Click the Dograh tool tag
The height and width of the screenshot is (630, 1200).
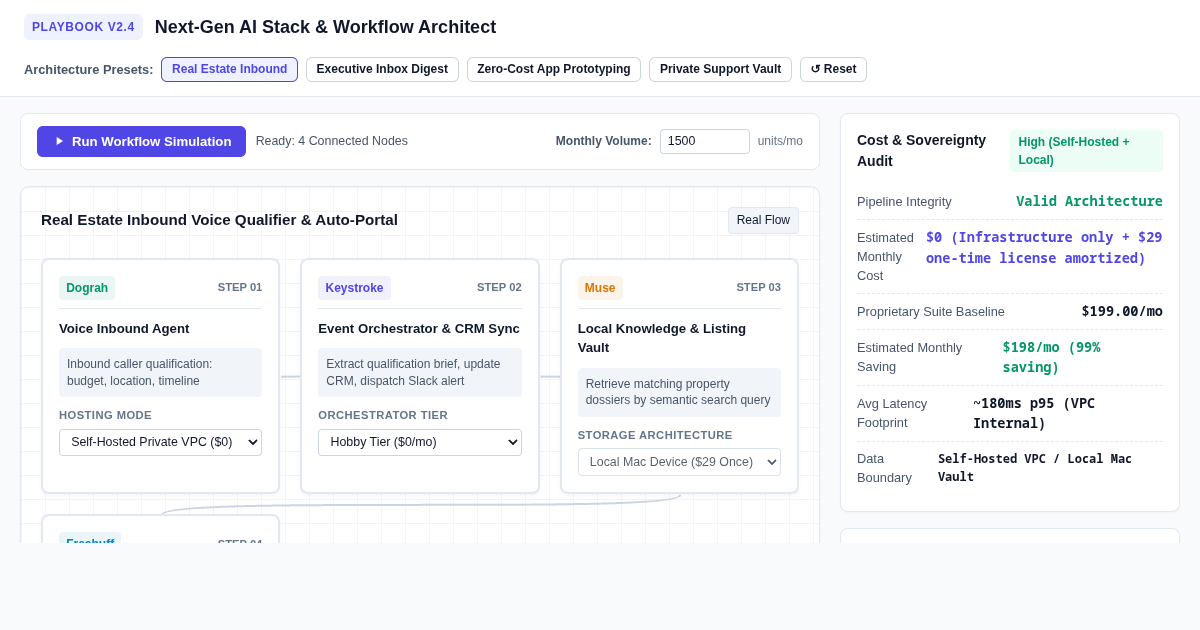coord(87,288)
